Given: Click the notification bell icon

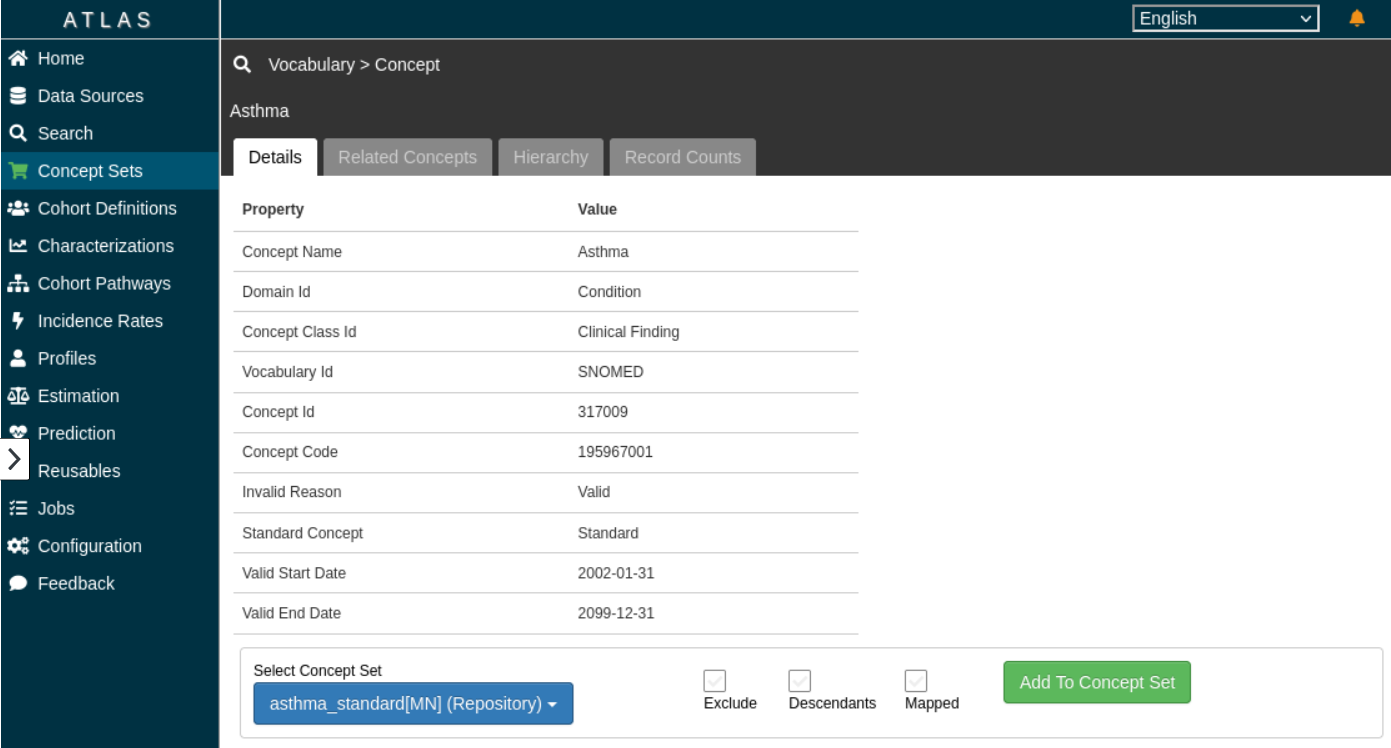Looking at the screenshot, I should point(1357,18).
